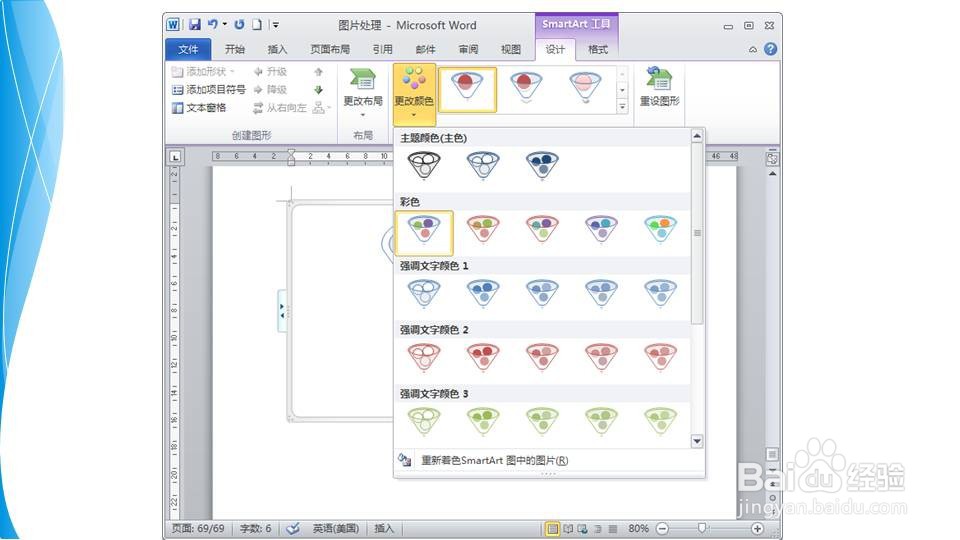Select the highlighted first SmartArt style thumbnail
Image resolution: width=960 pixels, height=540 pixels.
coord(467,89)
